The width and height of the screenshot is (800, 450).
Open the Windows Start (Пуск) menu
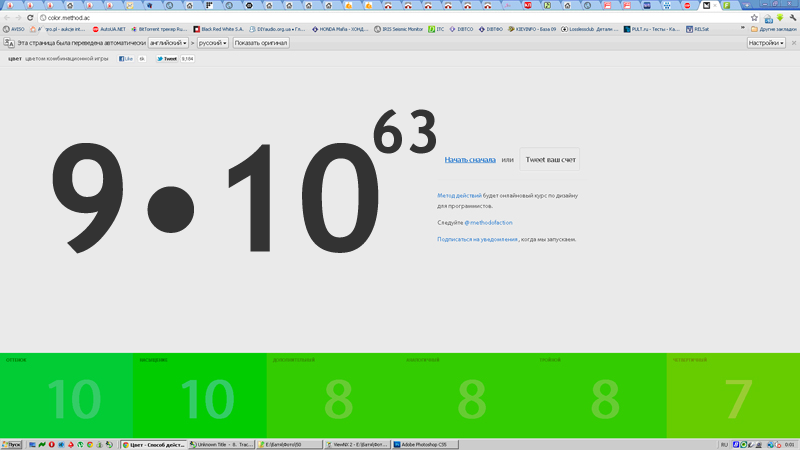coord(14,443)
